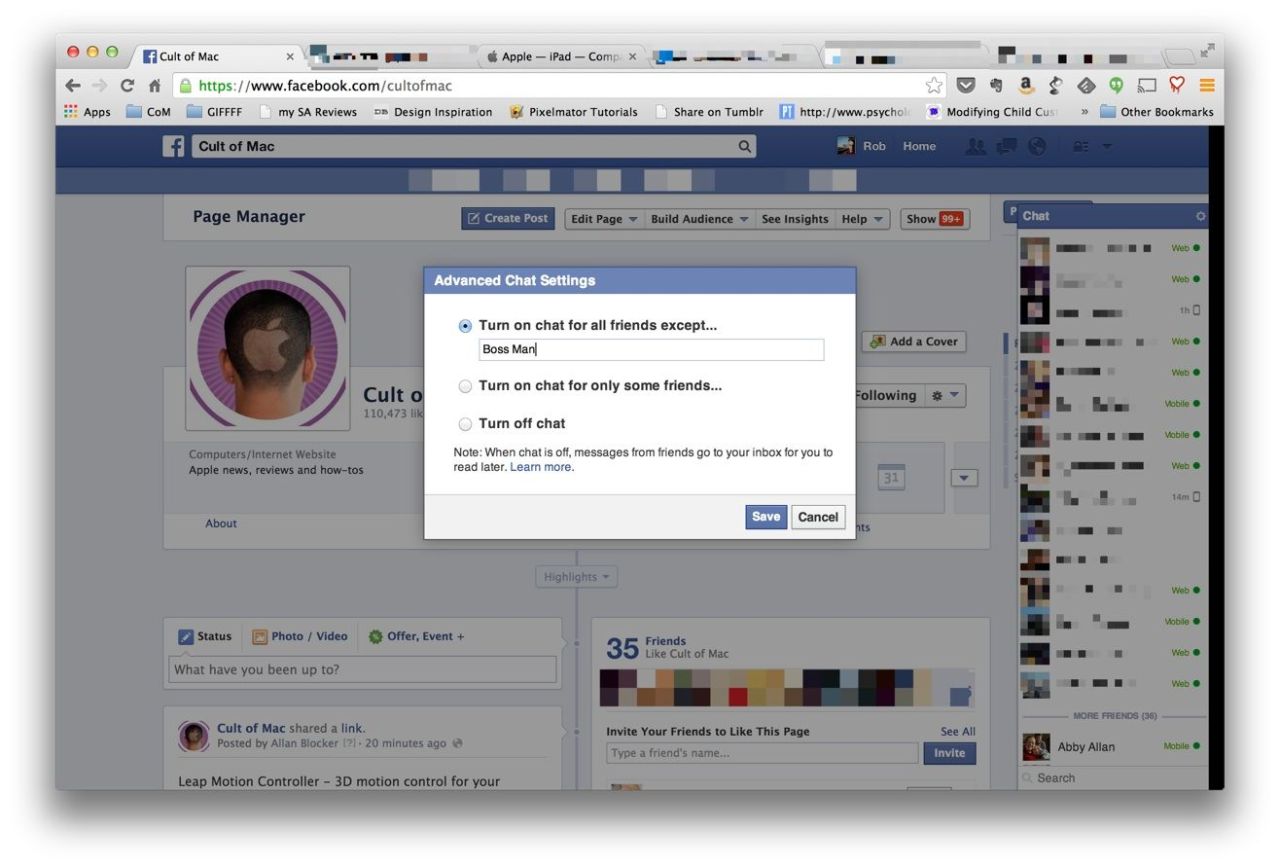Click the Evernote extension icon
The image size is (1280, 866).
pos(996,86)
